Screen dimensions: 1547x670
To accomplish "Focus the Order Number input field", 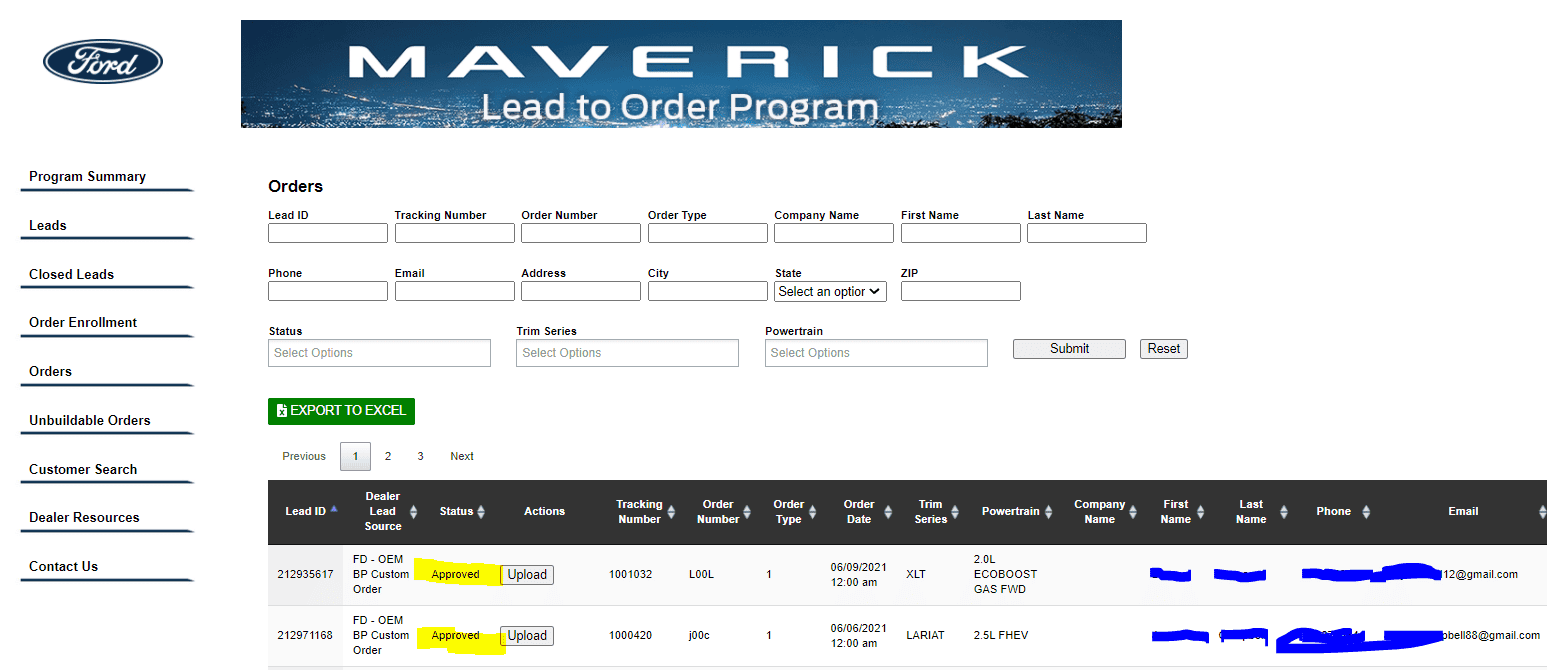I will pos(581,233).
